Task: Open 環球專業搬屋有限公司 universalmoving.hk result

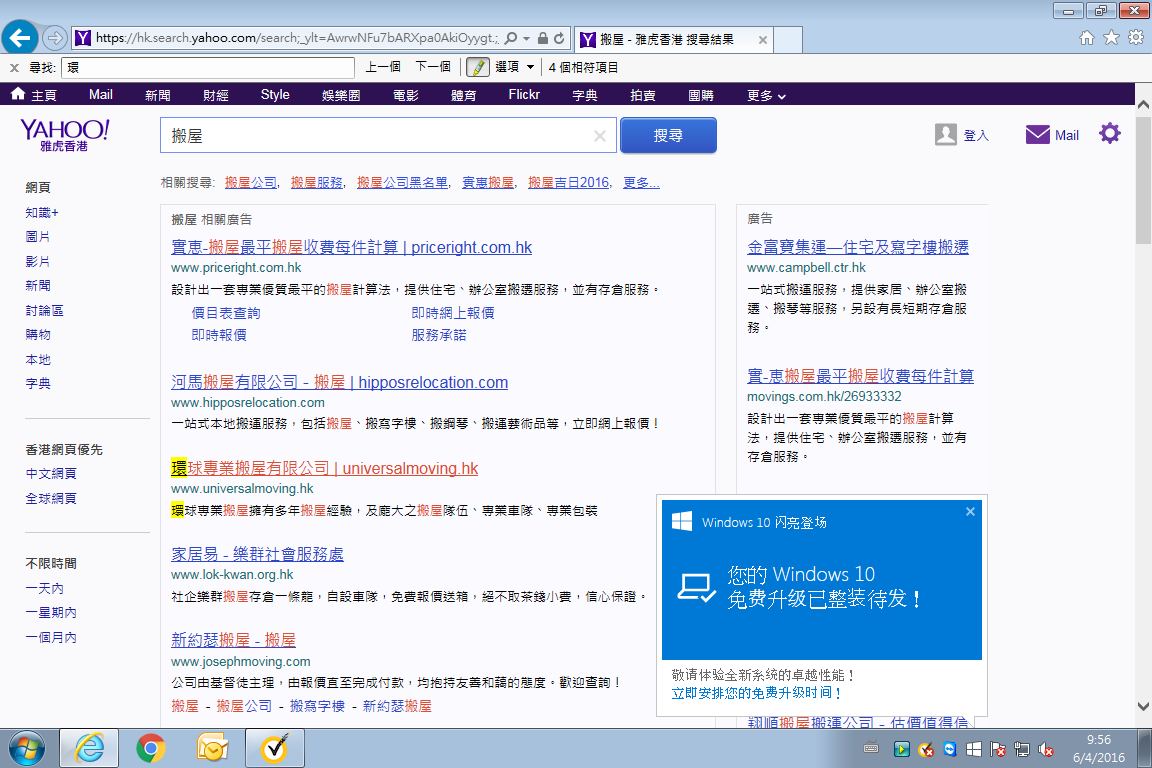Action: coord(325,468)
